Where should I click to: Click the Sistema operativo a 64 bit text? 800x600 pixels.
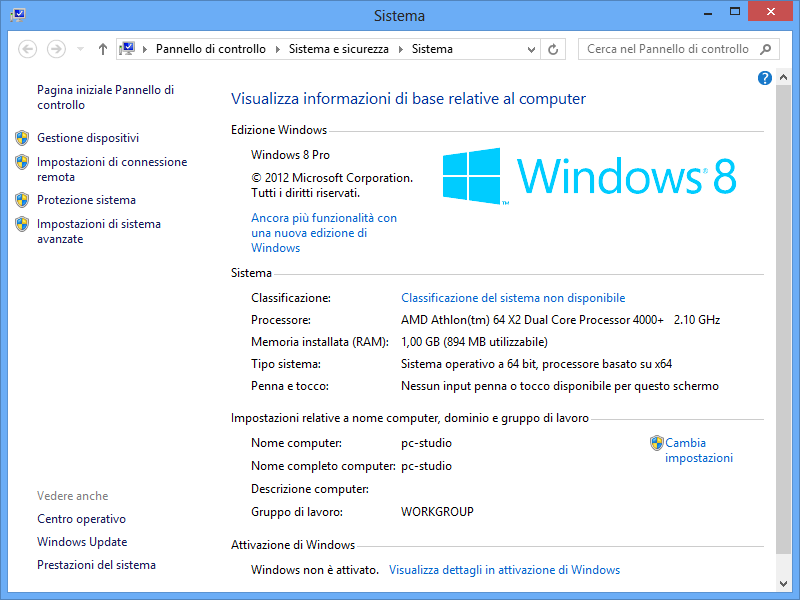coord(536,364)
